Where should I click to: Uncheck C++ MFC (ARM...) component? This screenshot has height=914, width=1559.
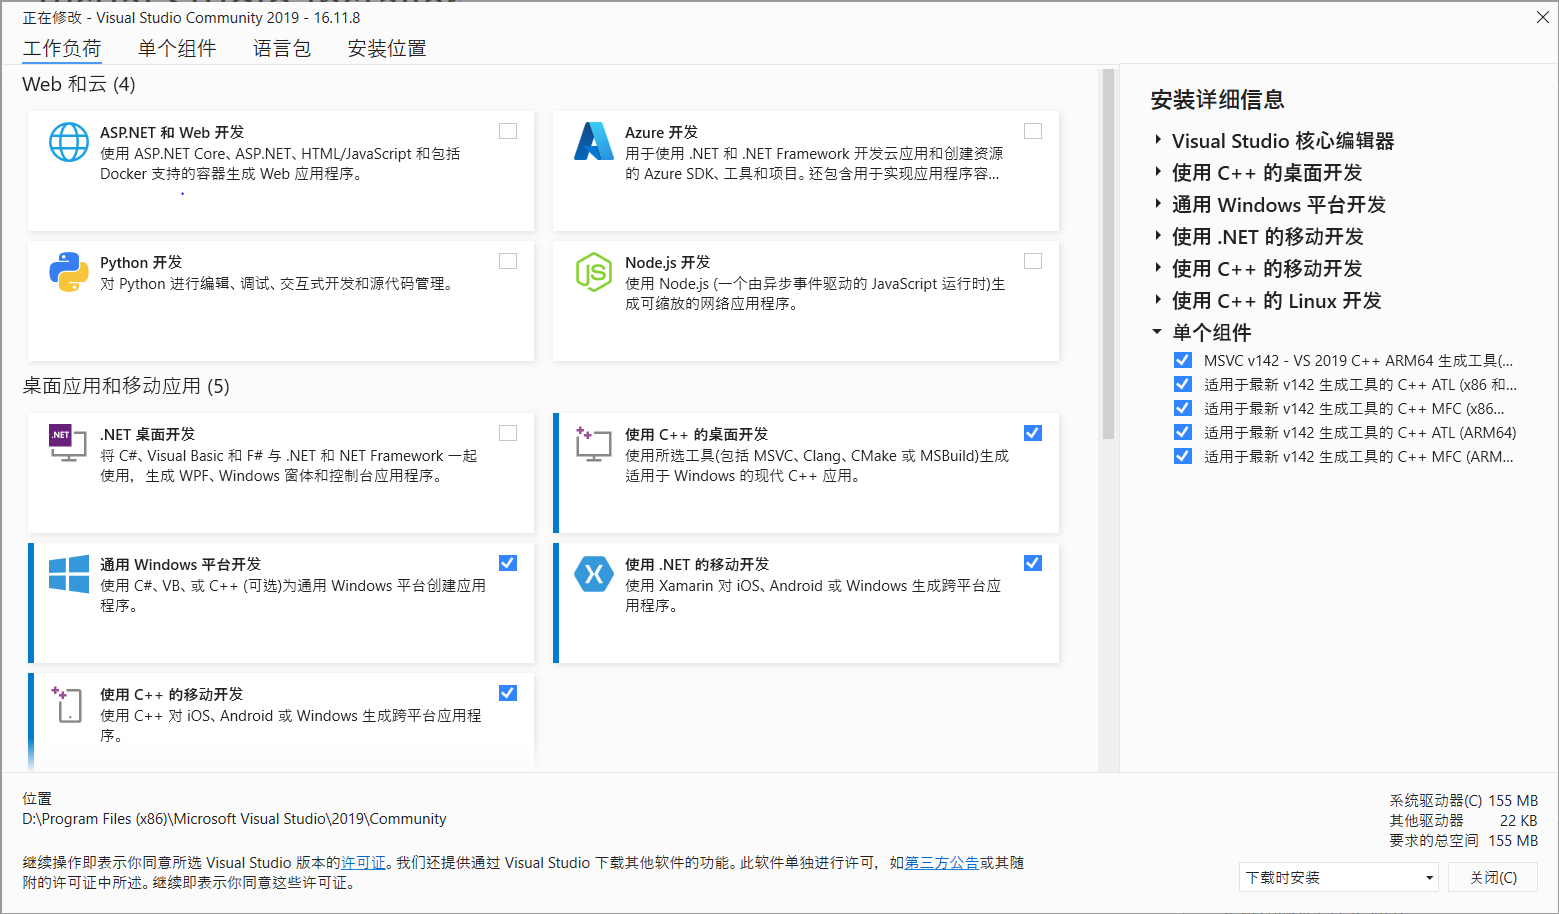tap(1183, 456)
